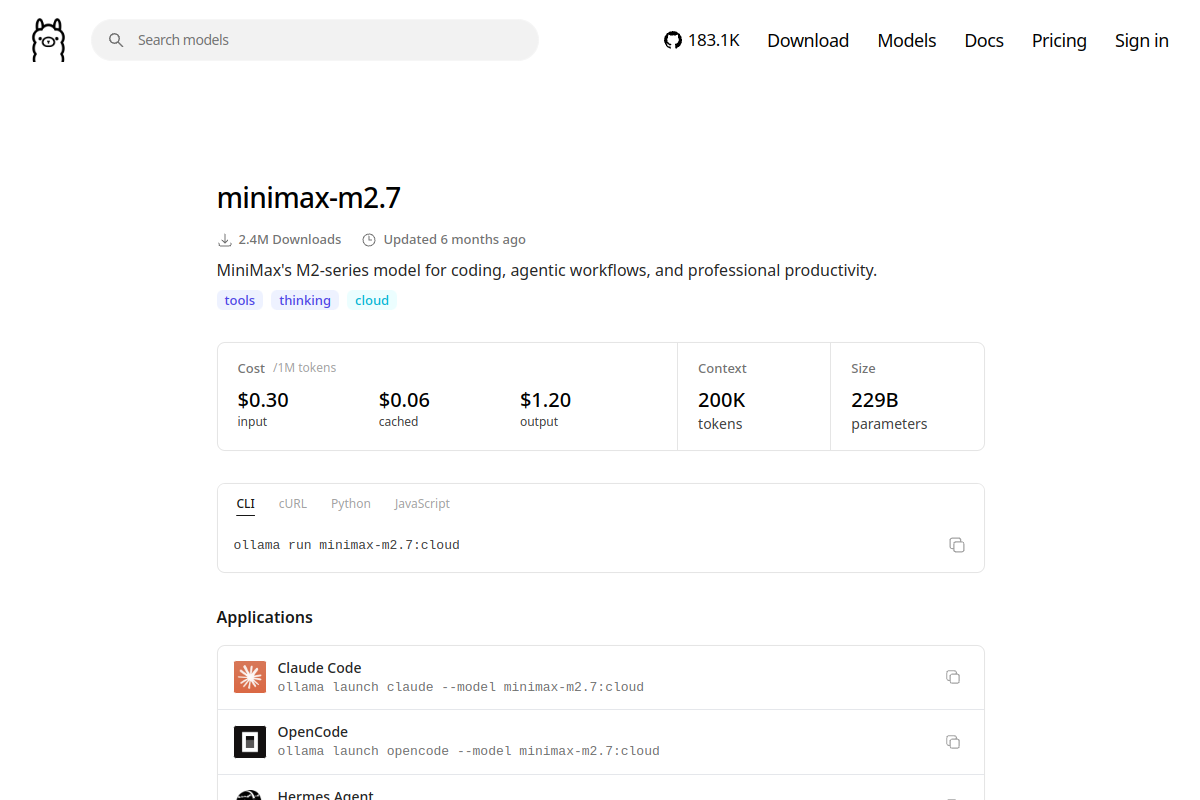Viewport: 1200px width, 800px height.
Task: Select the cloud tag
Action: click(372, 300)
